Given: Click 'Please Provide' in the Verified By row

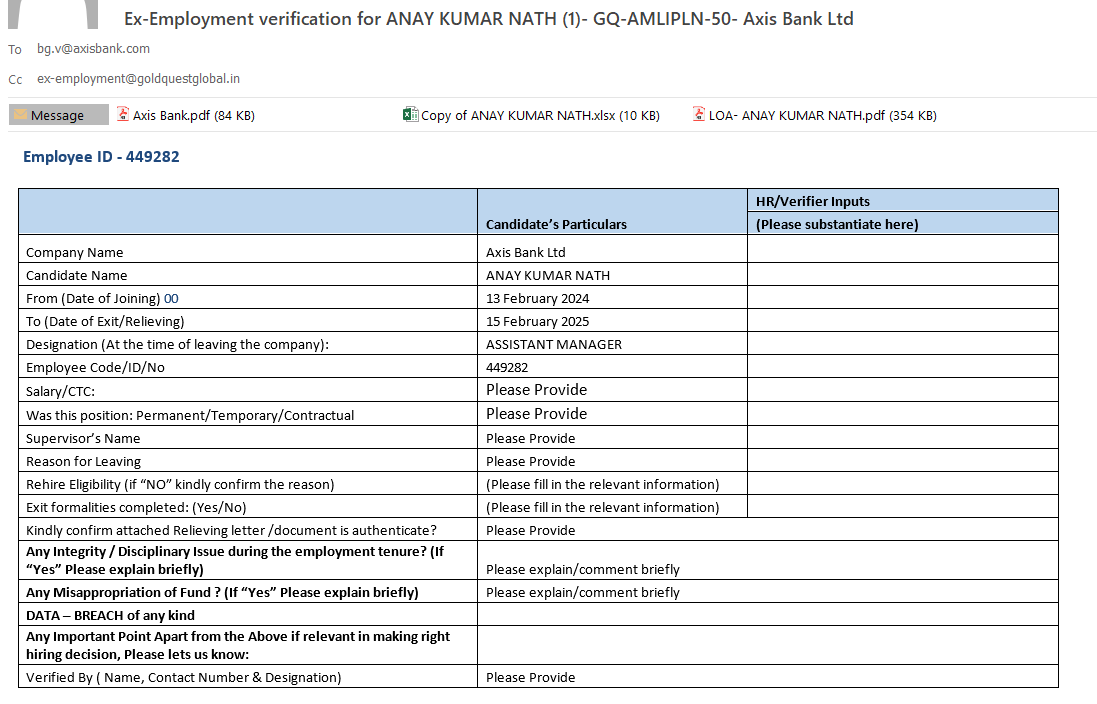Looking at the screenshot, I should tap(530, 677).
